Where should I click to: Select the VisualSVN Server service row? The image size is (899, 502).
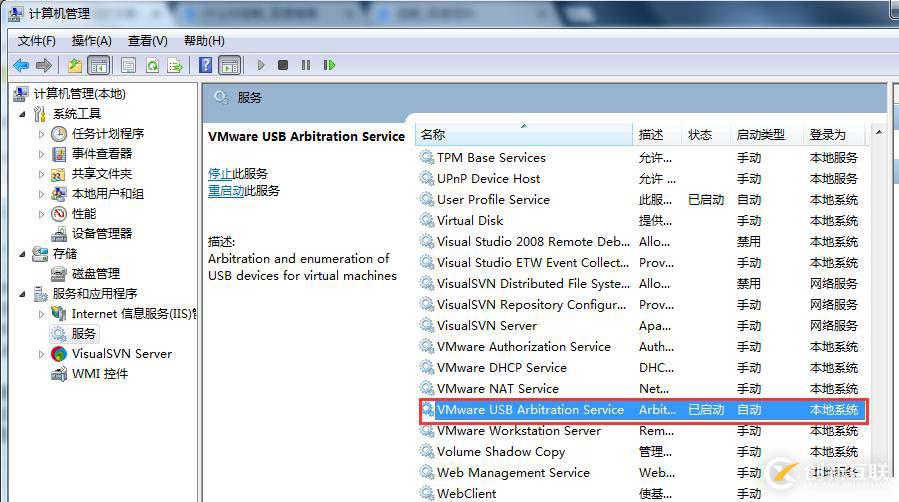coord(642,326)
